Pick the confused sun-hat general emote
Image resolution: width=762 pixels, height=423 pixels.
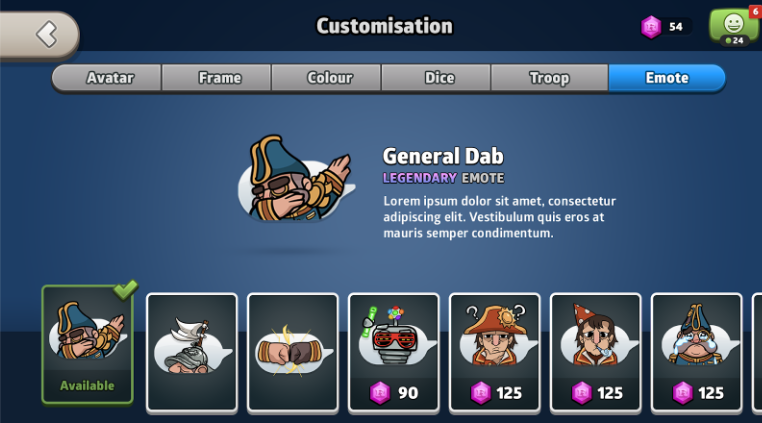[495, 352]
